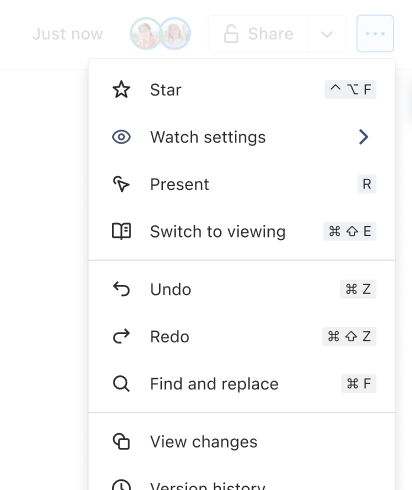This screenshot has height=490, width=412.
Task: Click the View changes overlapping shapes icon
Action: tap(121, 442)
